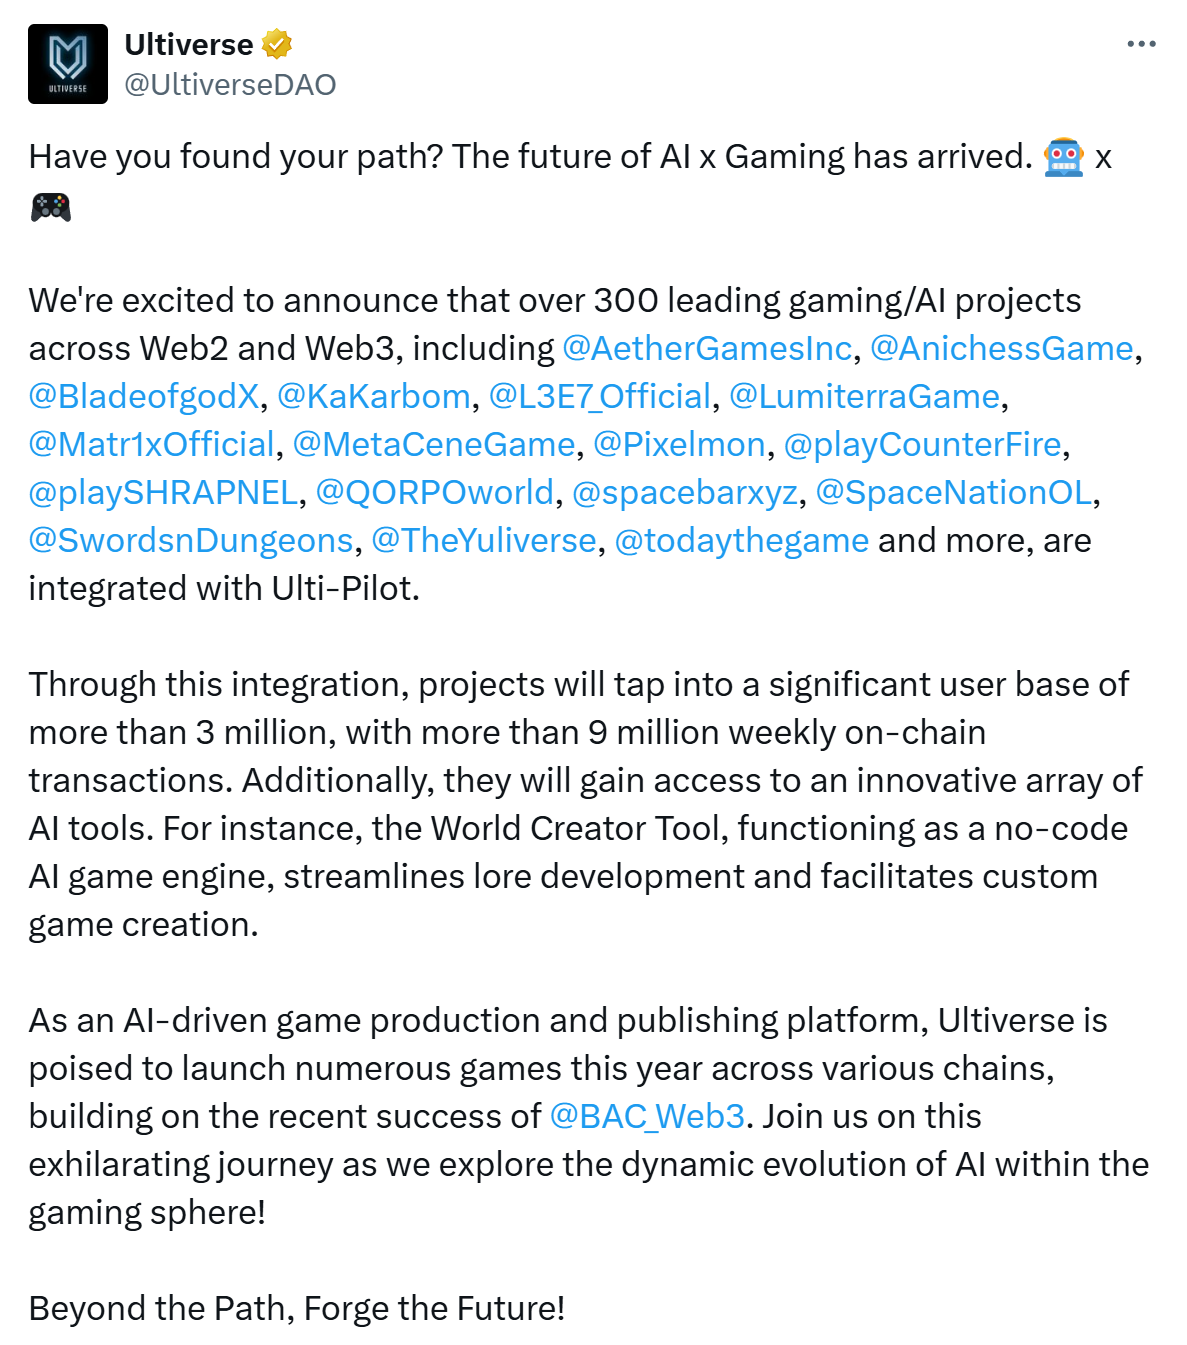Select the @L3E7_Official mention
The width and height of the screenshot is (1187, 1345).
[x=600, y=396]
